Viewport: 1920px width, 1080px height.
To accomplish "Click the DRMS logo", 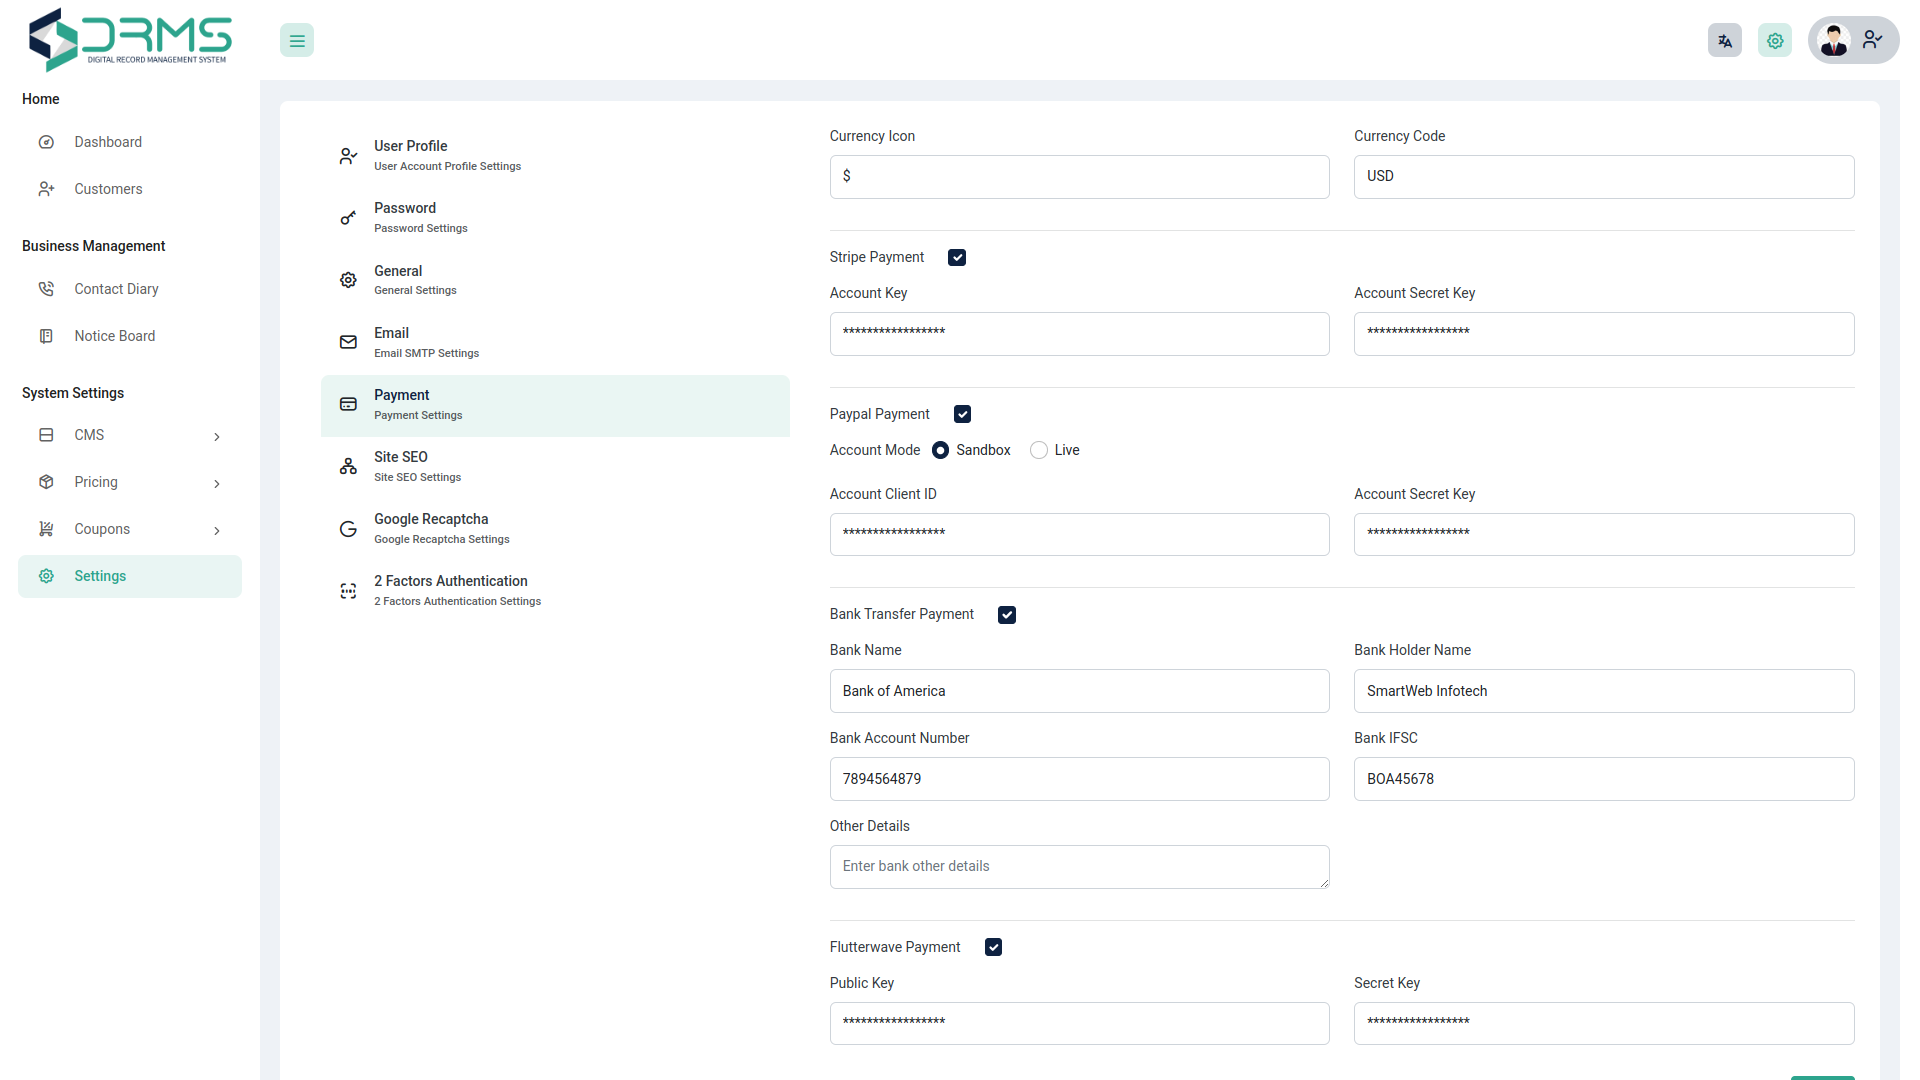I will [130, 40].
